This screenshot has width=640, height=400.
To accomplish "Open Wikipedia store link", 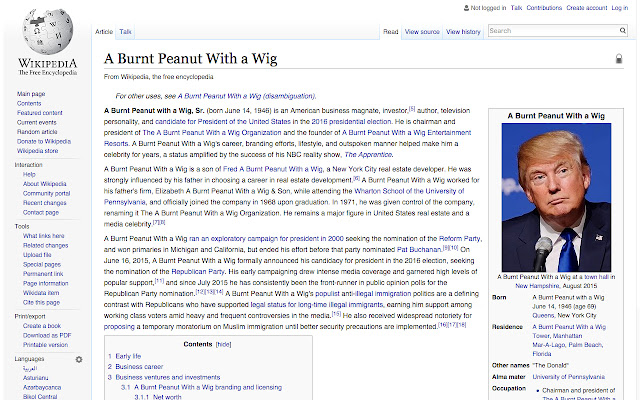I will (38, 151).
